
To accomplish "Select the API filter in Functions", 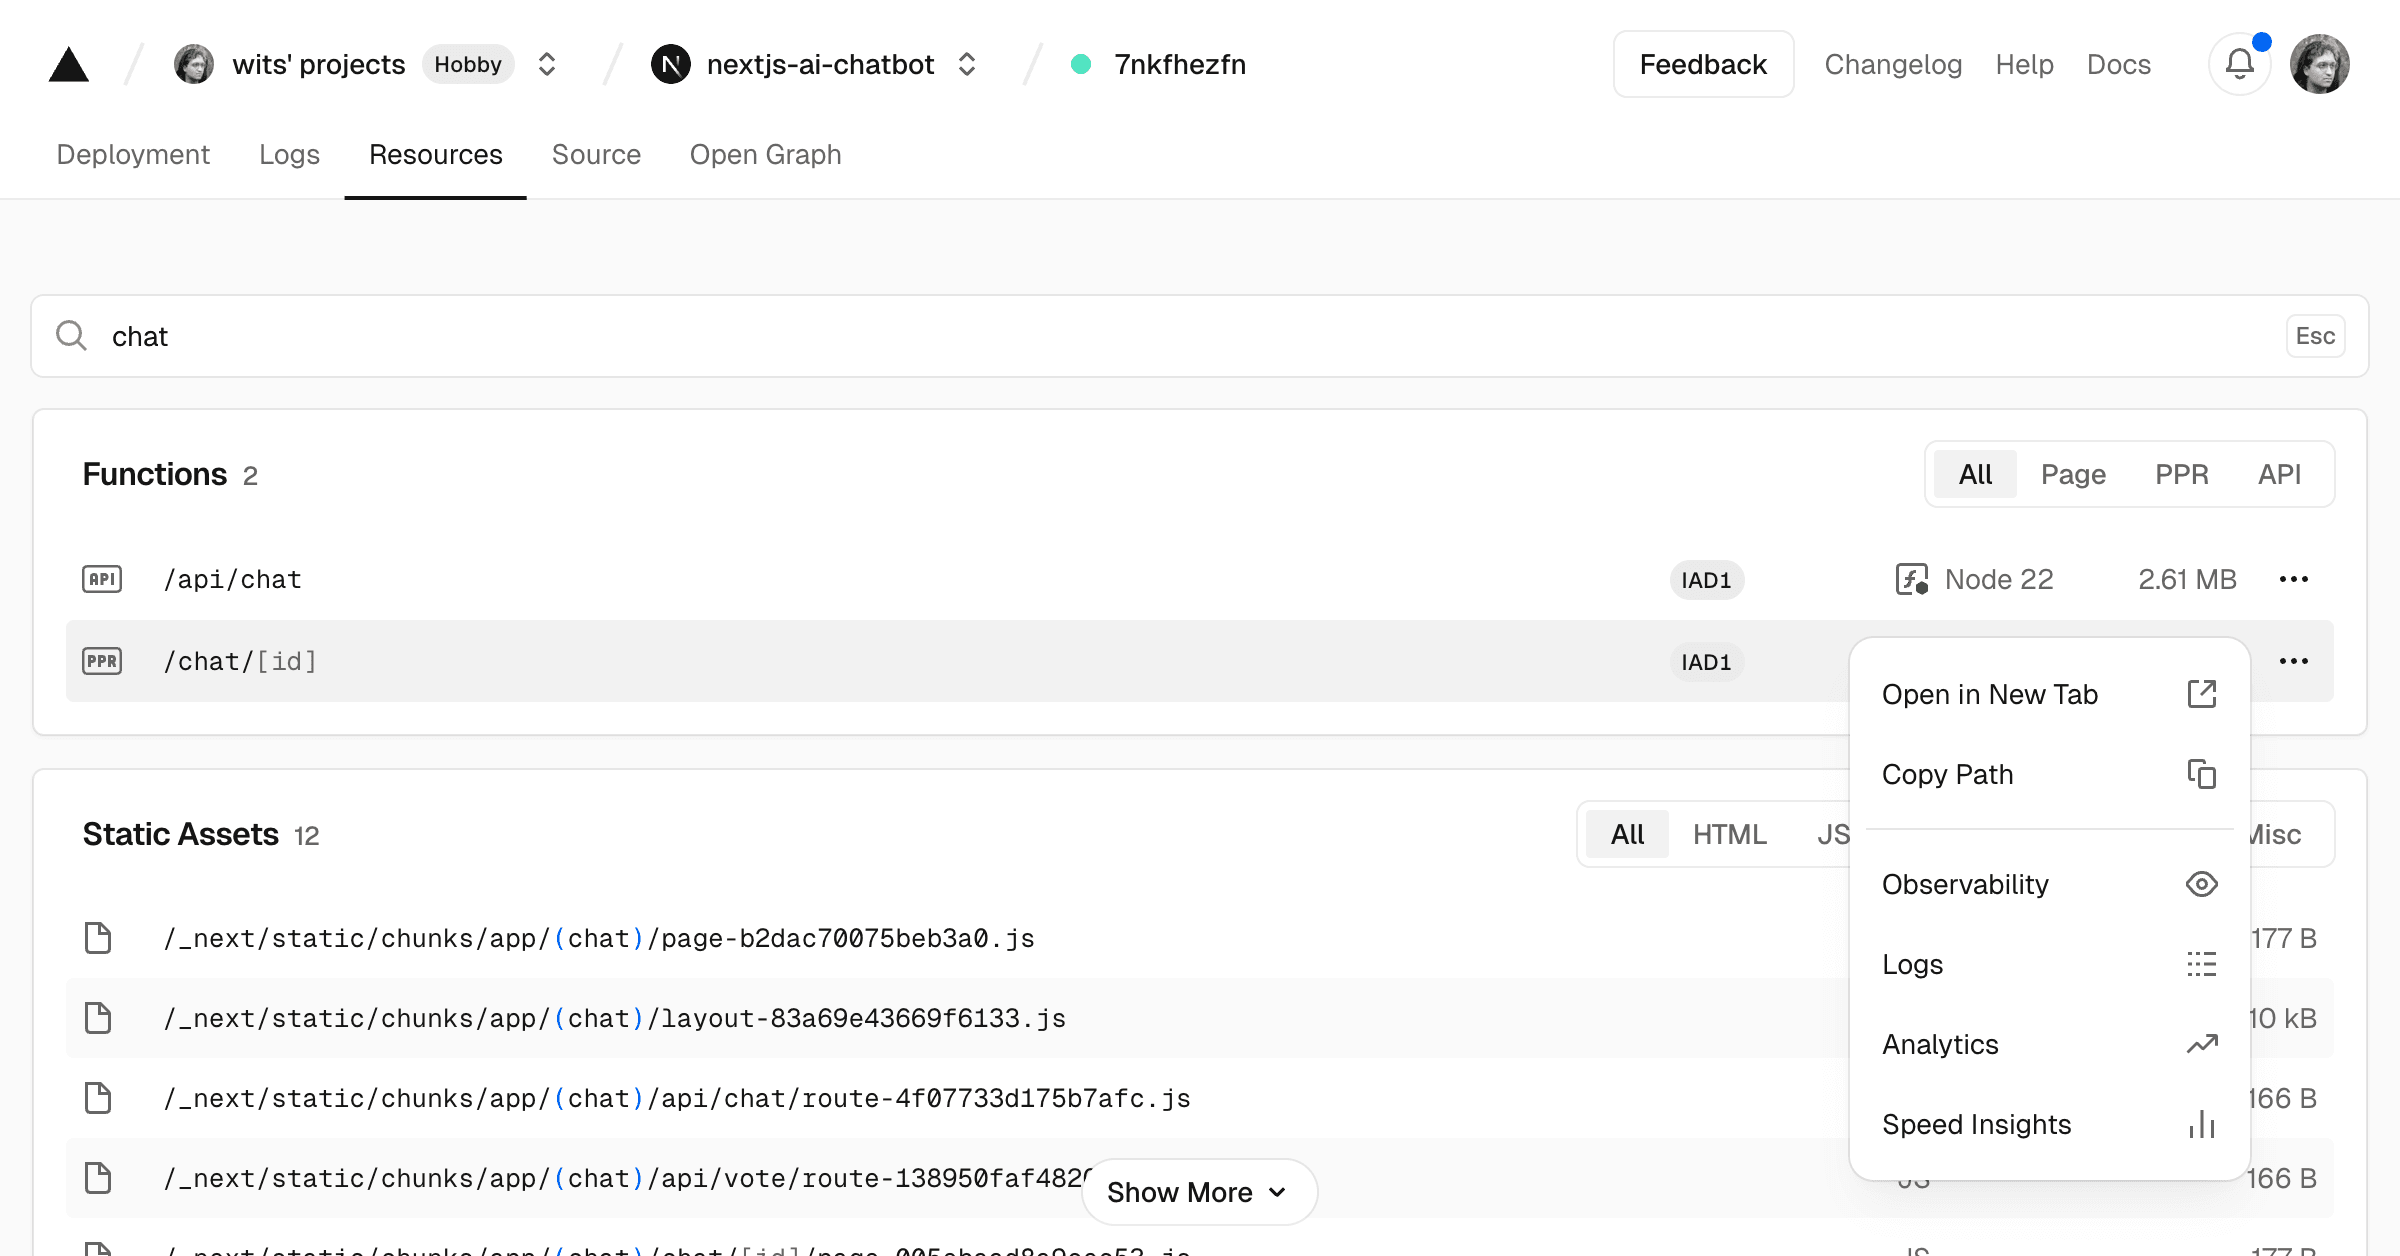I will [x=2280, y=474].
